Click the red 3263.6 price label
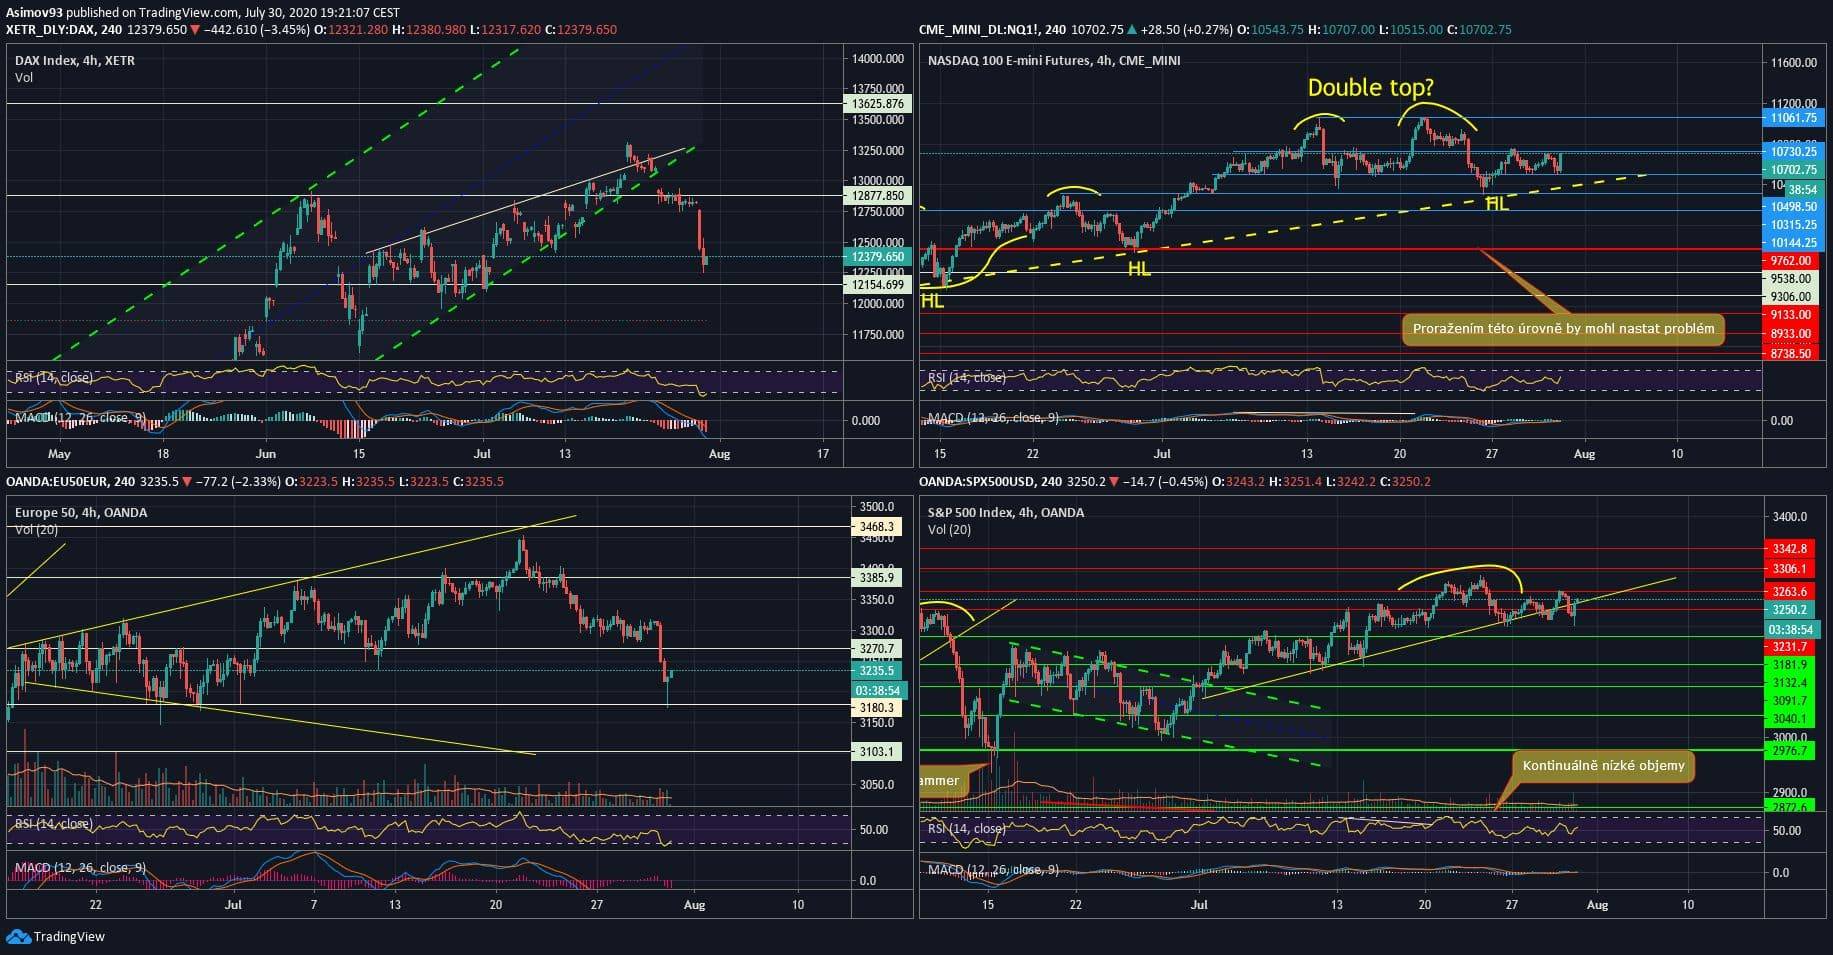This screenshot has height=955, width=1833. [1790, 592]
